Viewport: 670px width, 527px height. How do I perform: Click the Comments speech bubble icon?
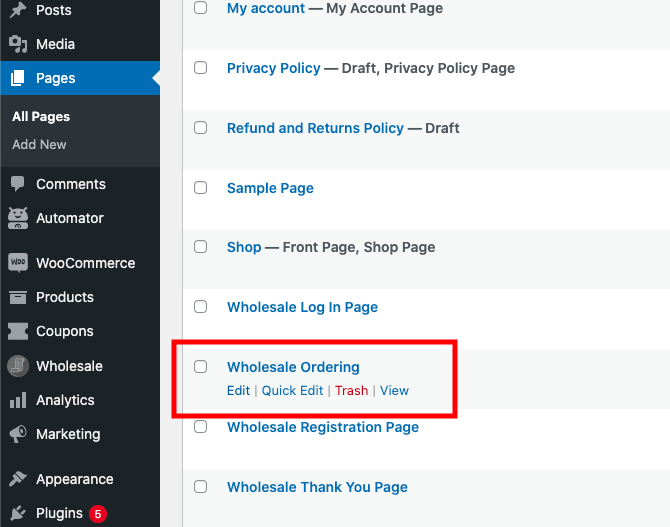click(18, 184)
